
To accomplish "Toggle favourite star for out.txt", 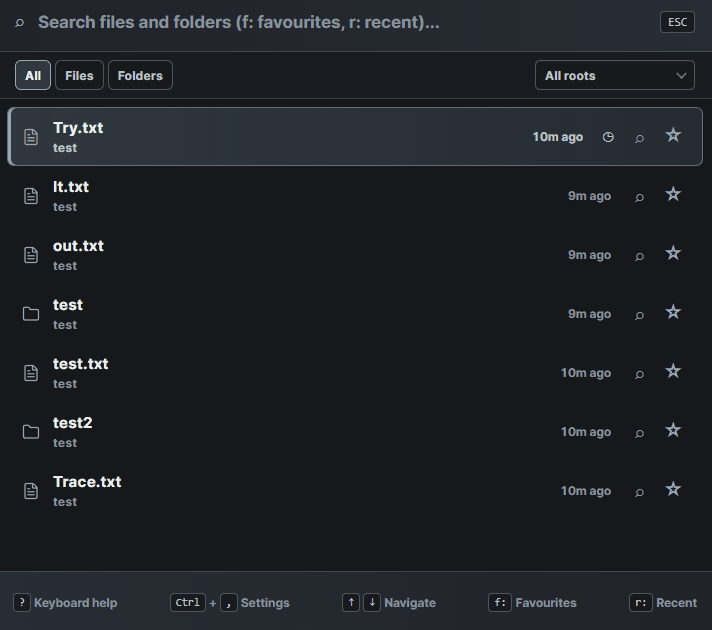I will [673, 253].
